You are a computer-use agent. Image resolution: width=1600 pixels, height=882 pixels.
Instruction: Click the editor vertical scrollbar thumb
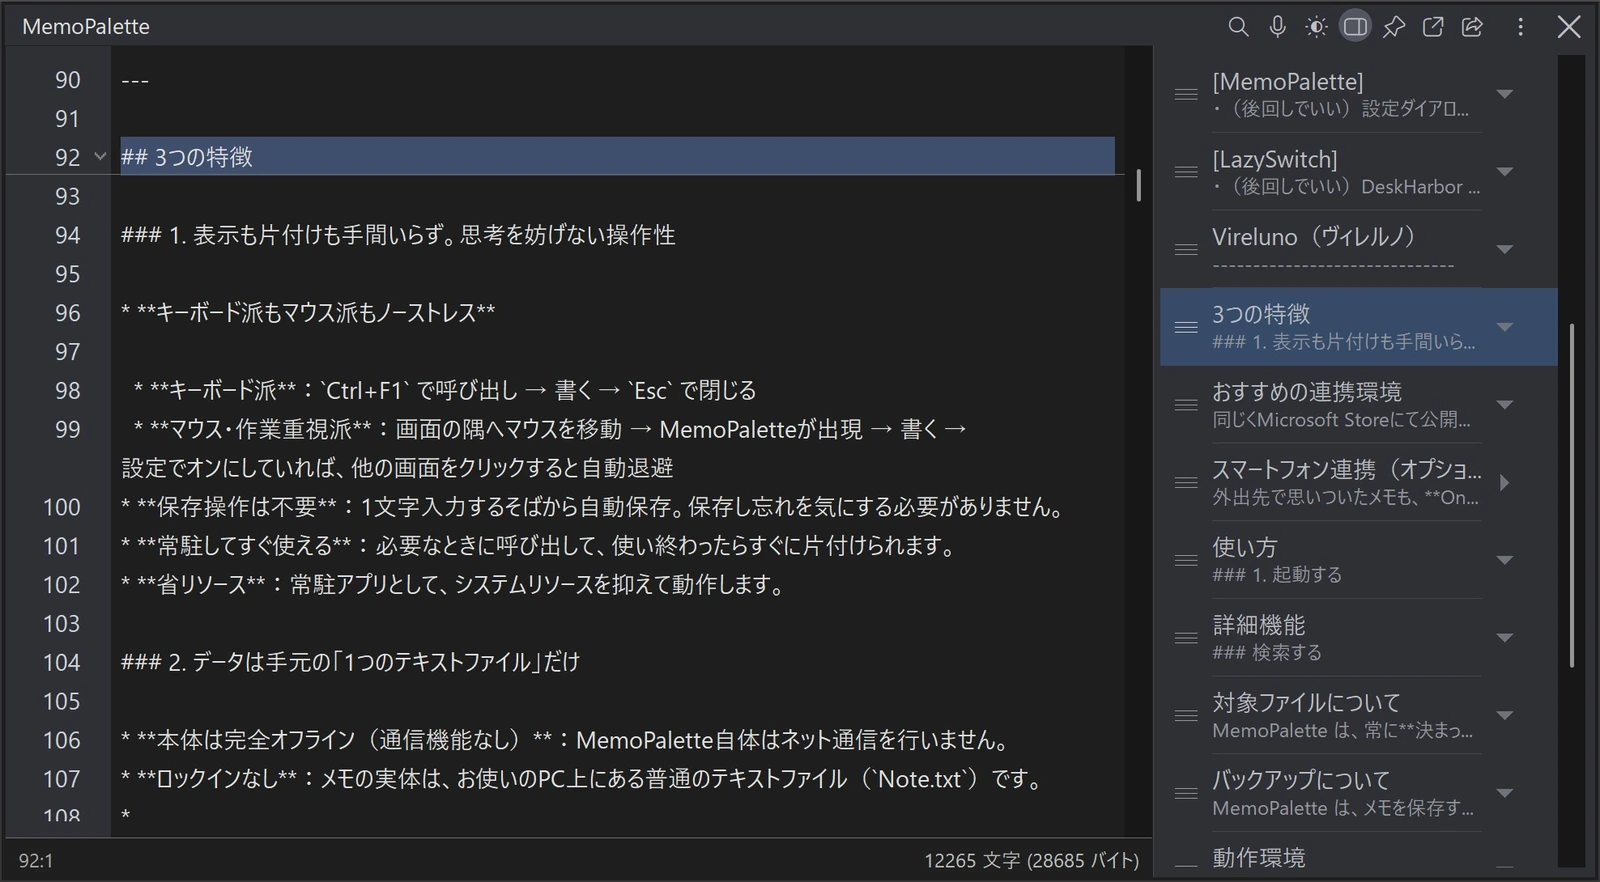click(1139, 185)
